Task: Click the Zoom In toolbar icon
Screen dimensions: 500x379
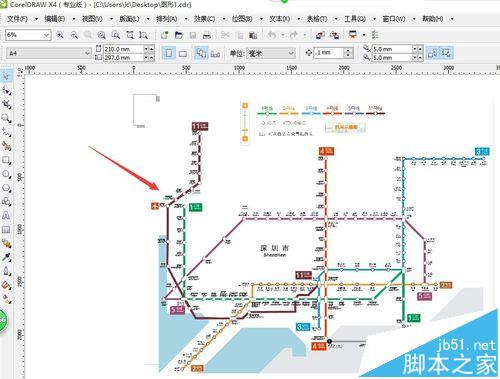Action: [60, 35]
